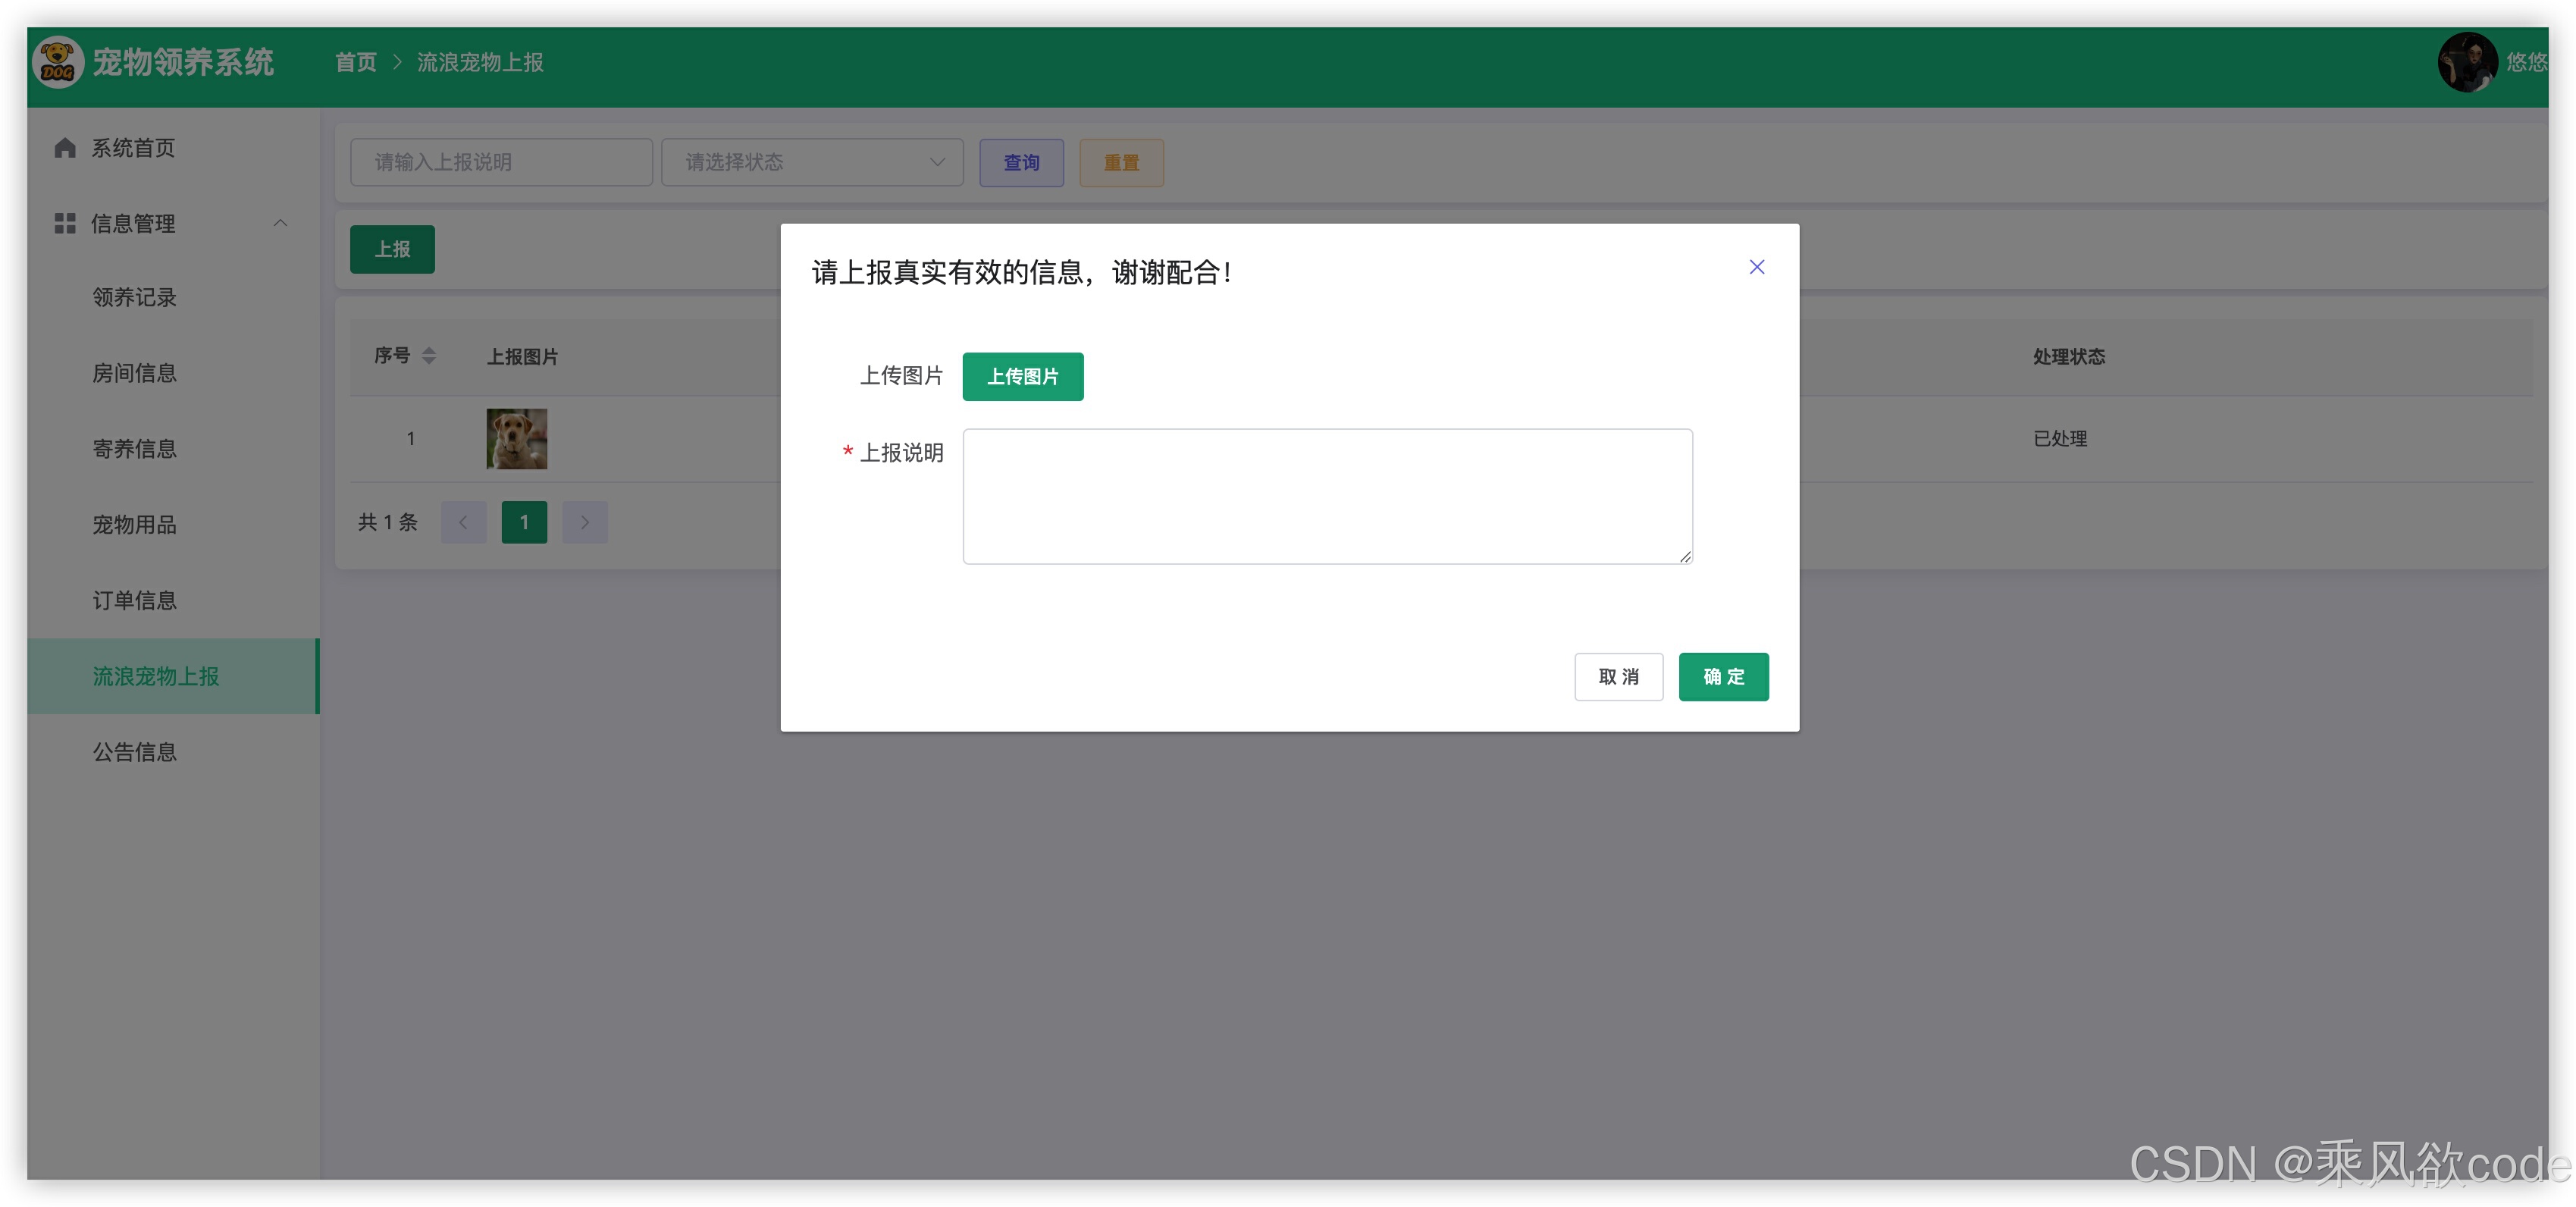Confirm dialog with 确定 button

(x=1723, y=677)
